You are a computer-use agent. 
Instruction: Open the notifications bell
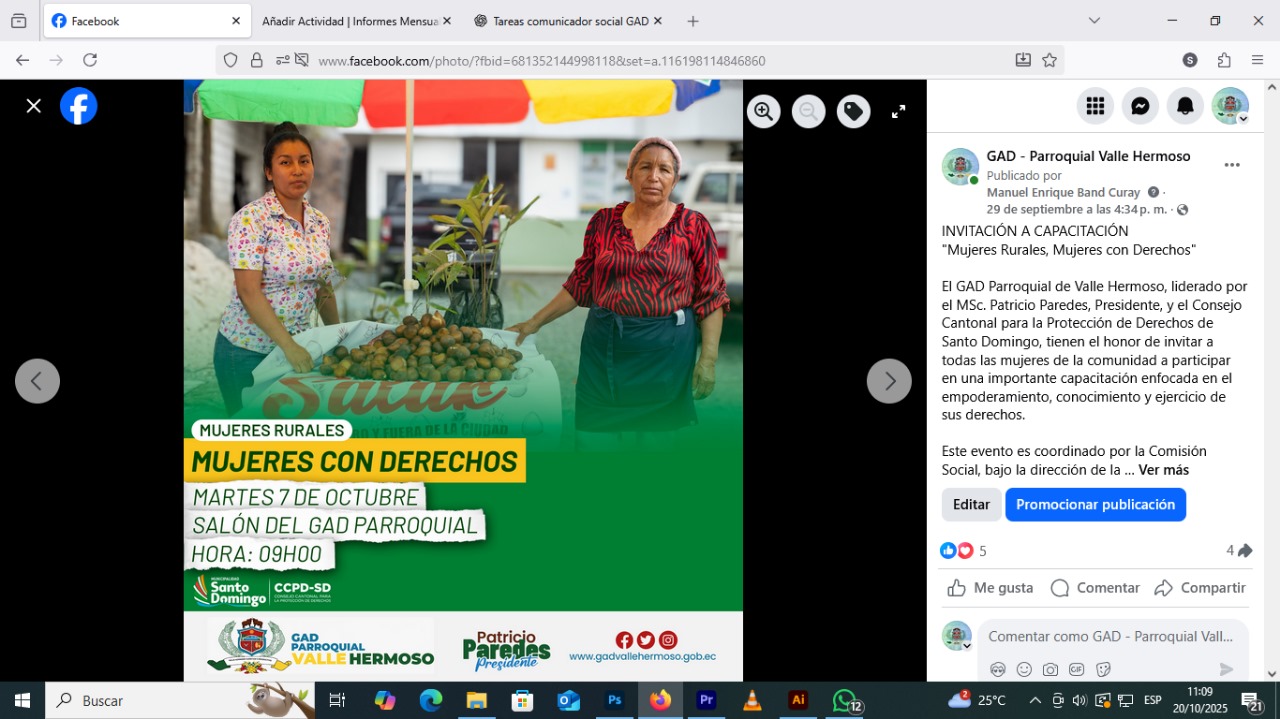(x=1185, y=106)
